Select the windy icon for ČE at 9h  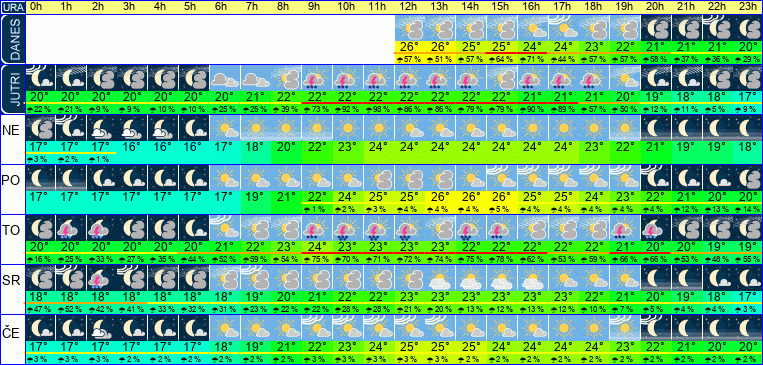[317, 328]
